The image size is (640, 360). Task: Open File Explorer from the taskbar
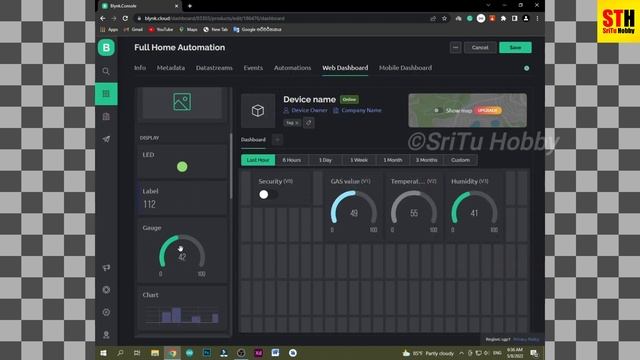(155, 353)
